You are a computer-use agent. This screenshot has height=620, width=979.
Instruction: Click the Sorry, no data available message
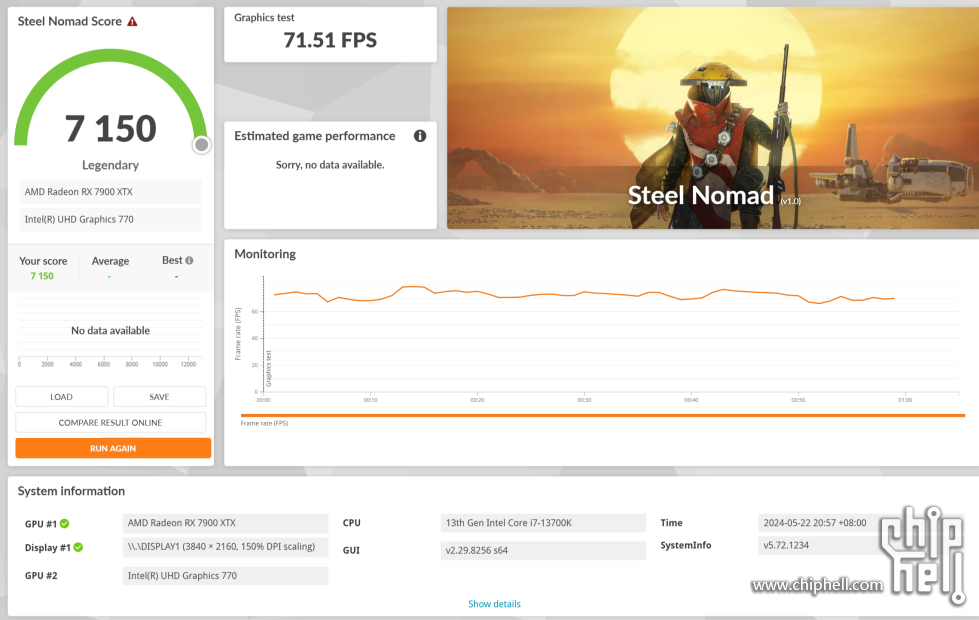point(330,165)
